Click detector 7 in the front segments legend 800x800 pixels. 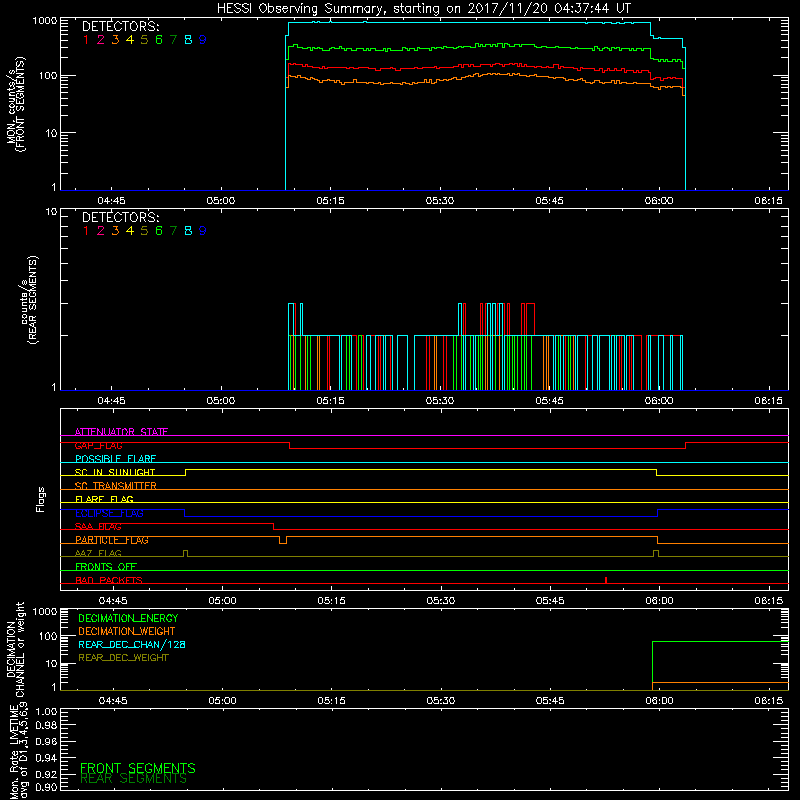[173, 40]
